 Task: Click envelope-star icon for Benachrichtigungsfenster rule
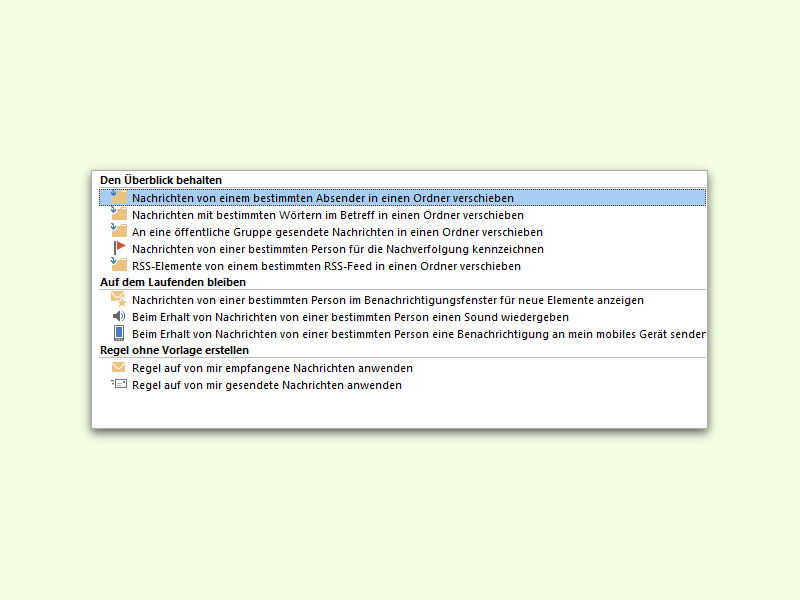click(x=119, y=299)
